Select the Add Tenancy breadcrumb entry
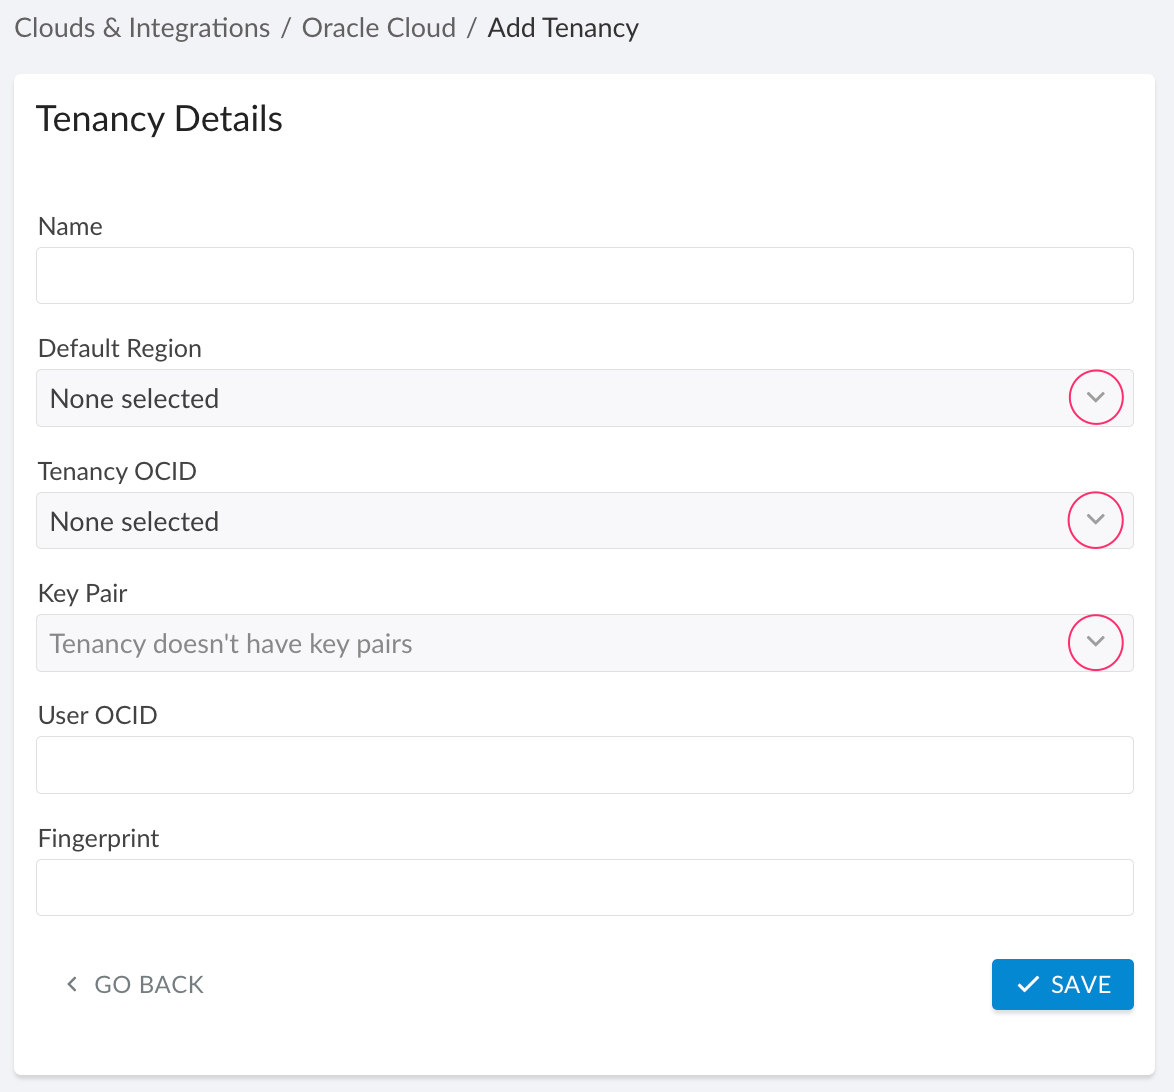 click(563, 28)
